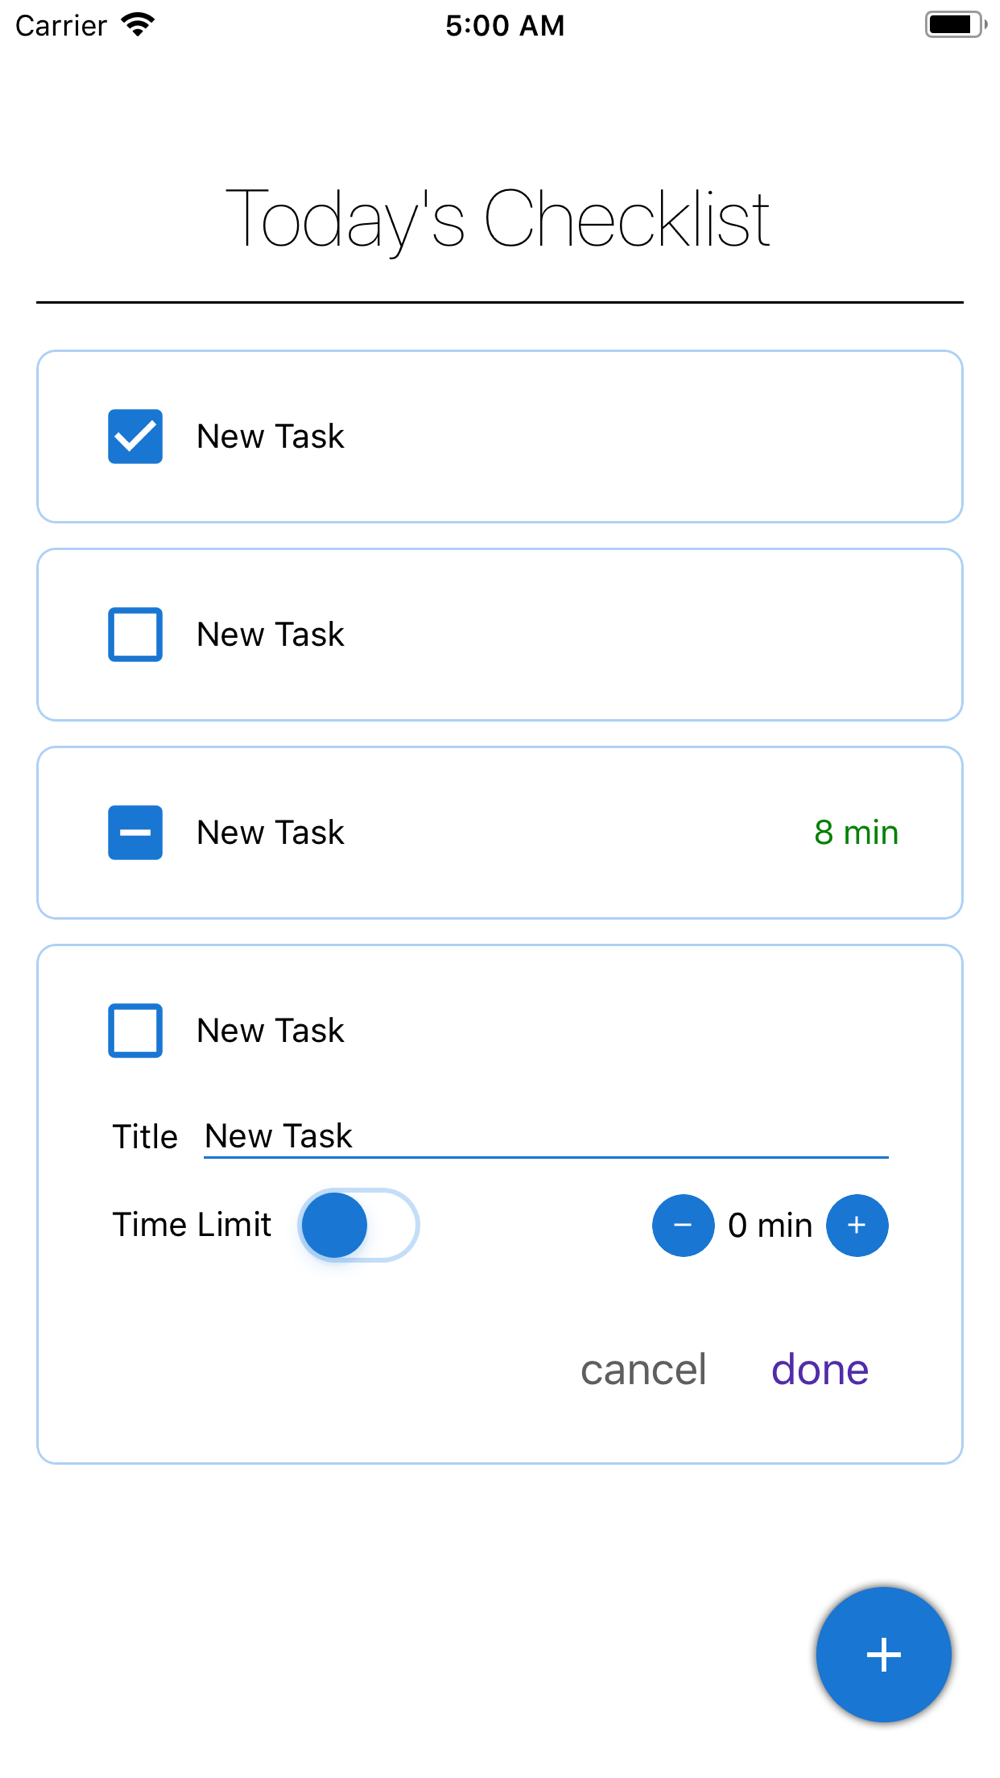Expand the task card showing 8 min
1000x1778 pixels.
500,832
